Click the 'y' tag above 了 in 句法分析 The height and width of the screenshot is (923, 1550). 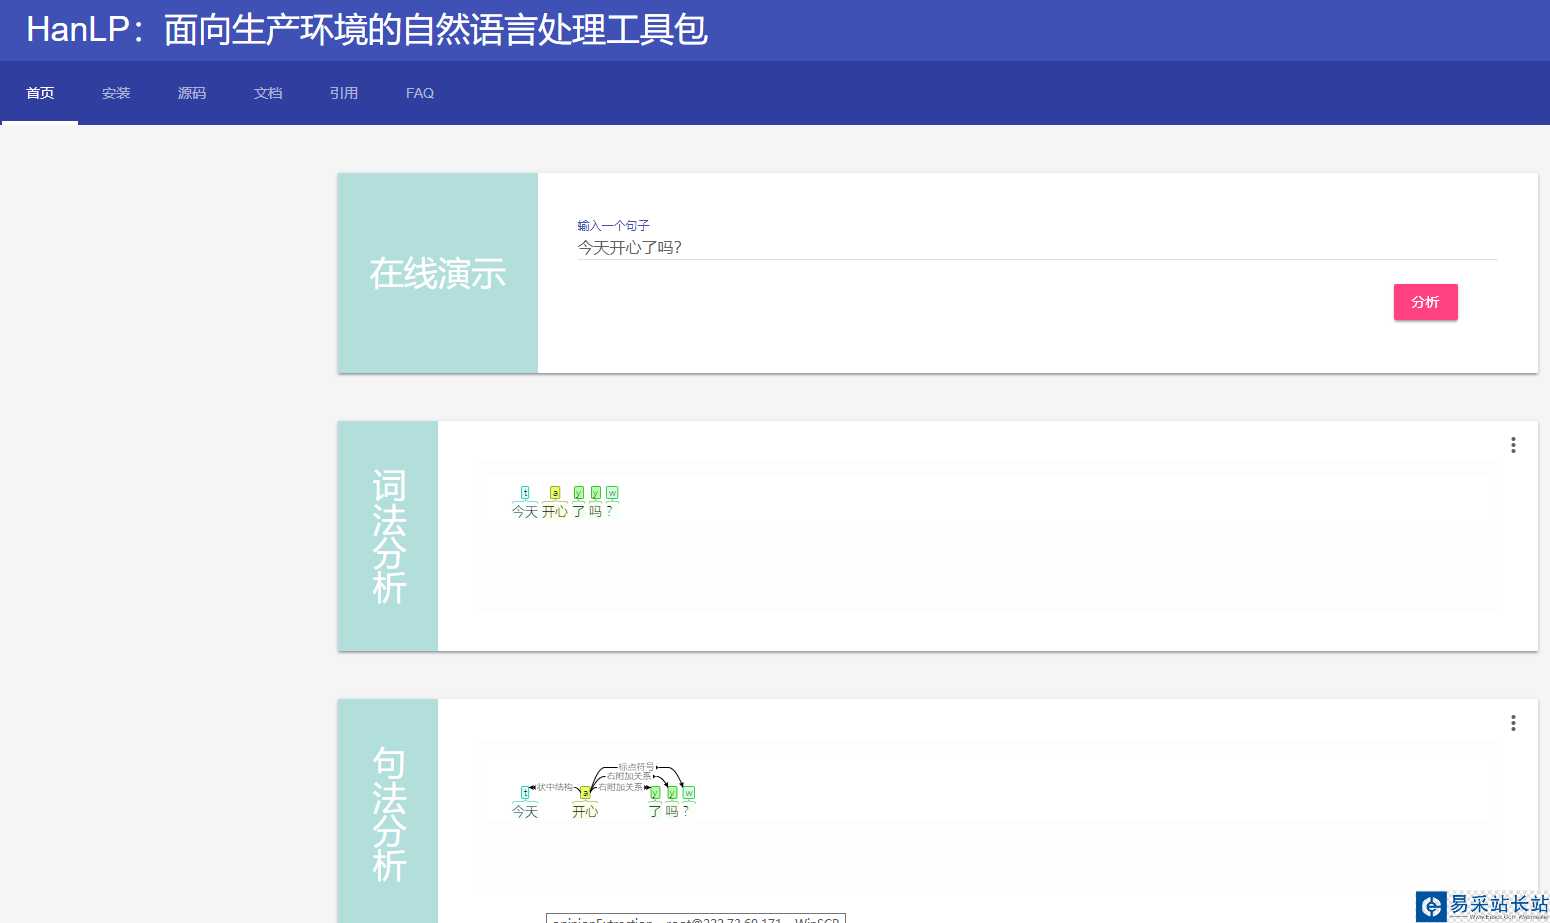(655, 793)
